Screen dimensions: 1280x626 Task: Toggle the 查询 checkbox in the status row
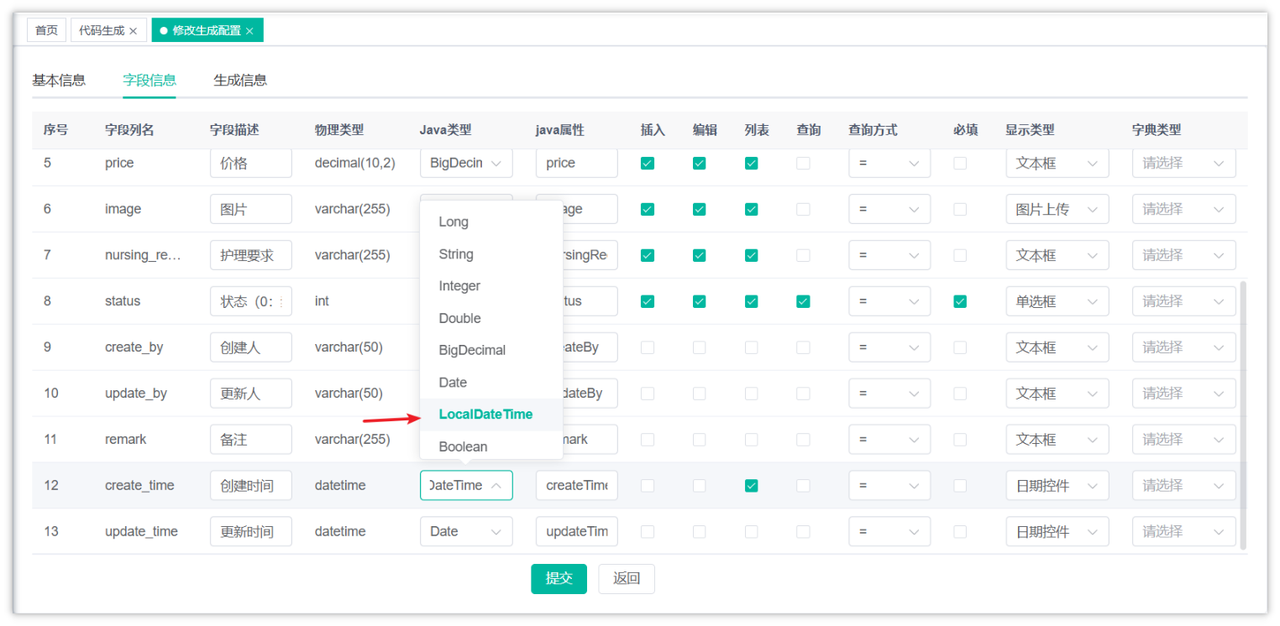[803, 301]
